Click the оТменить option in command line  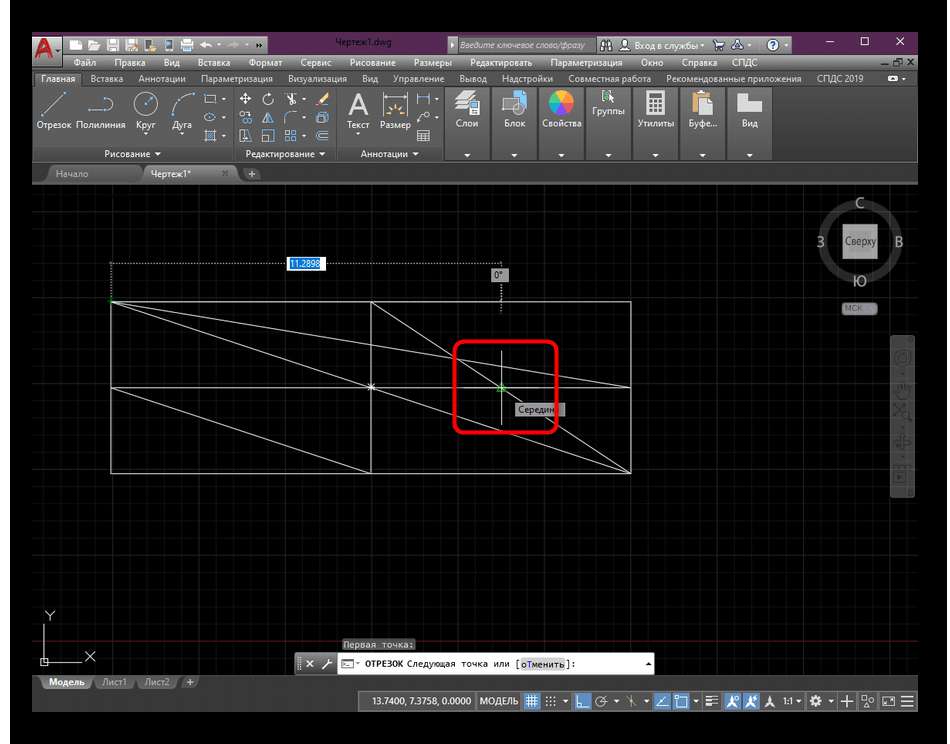click(543, 664)
